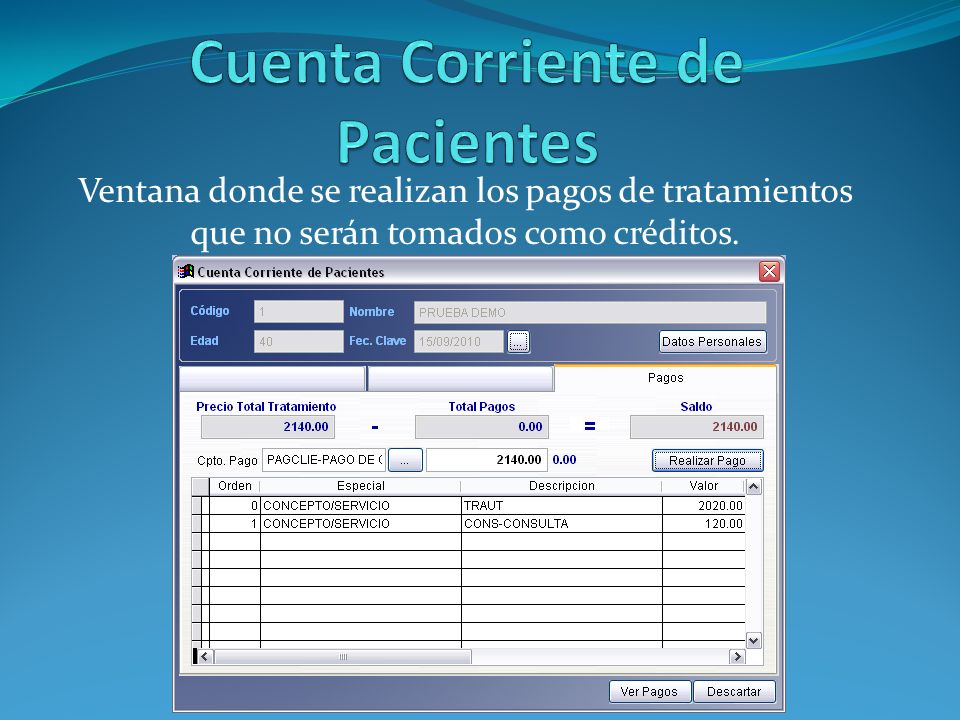960x720 pixels.
Task: Click the 2020.00 value cell
Action: pyautogui.click(x=703, y=506)
